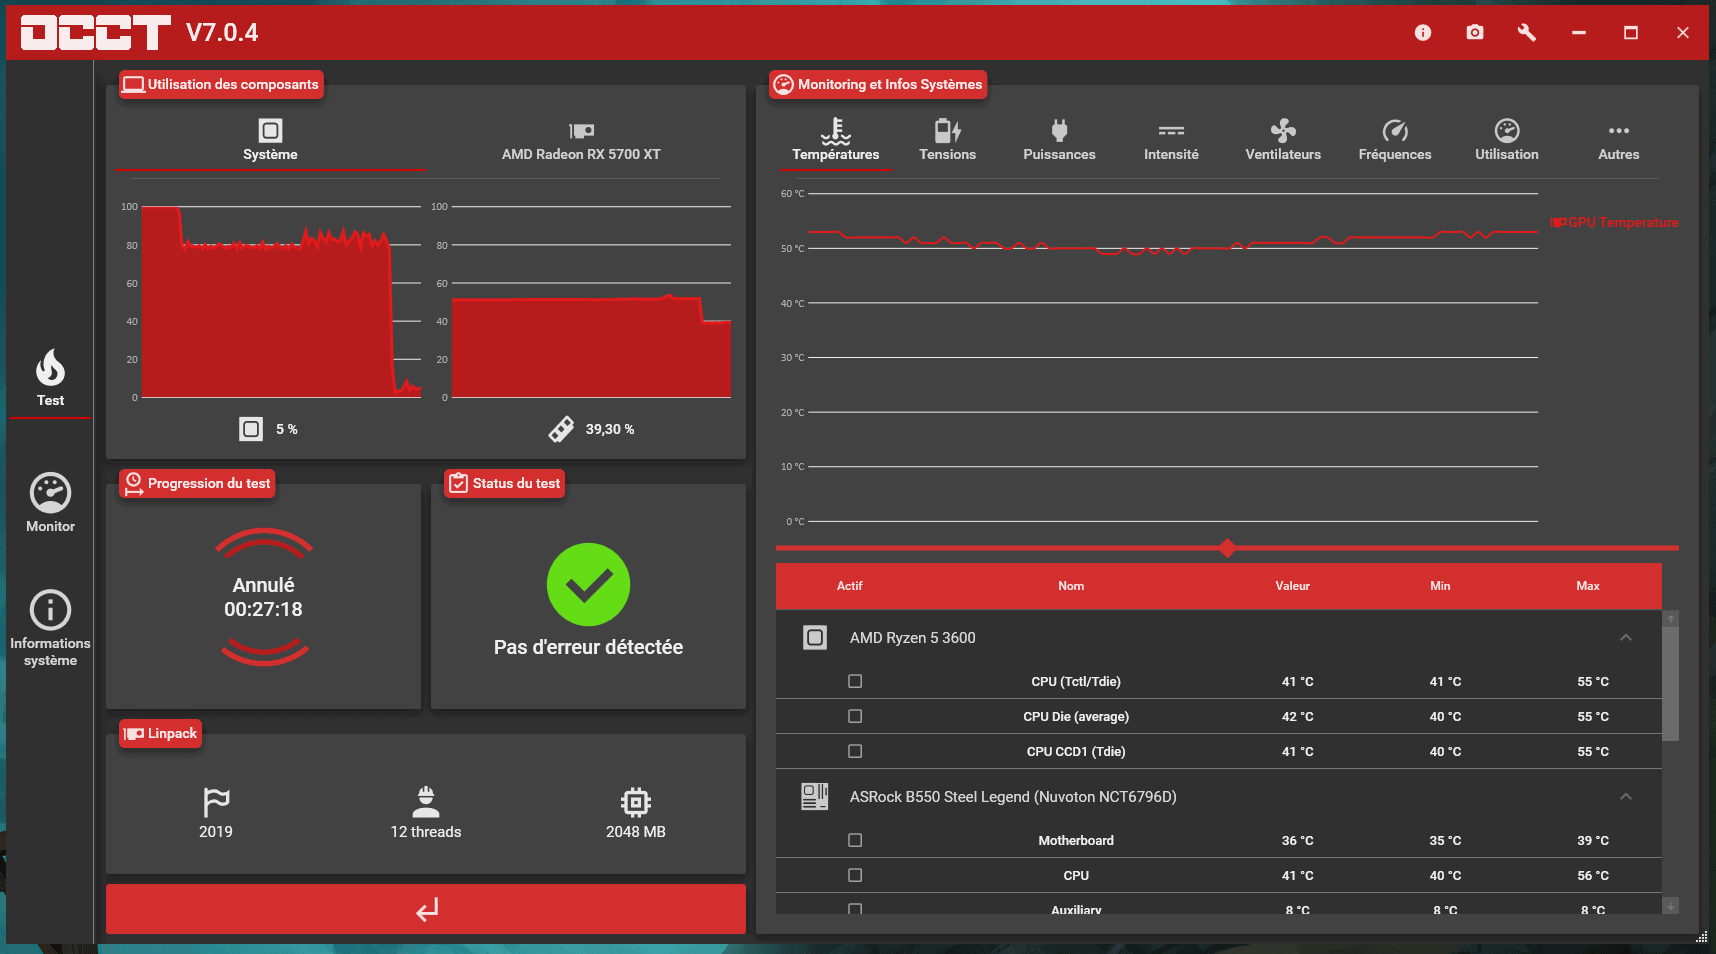
Task: Click the ASRock B550 motherboard icon
Action: pos(815,797)
